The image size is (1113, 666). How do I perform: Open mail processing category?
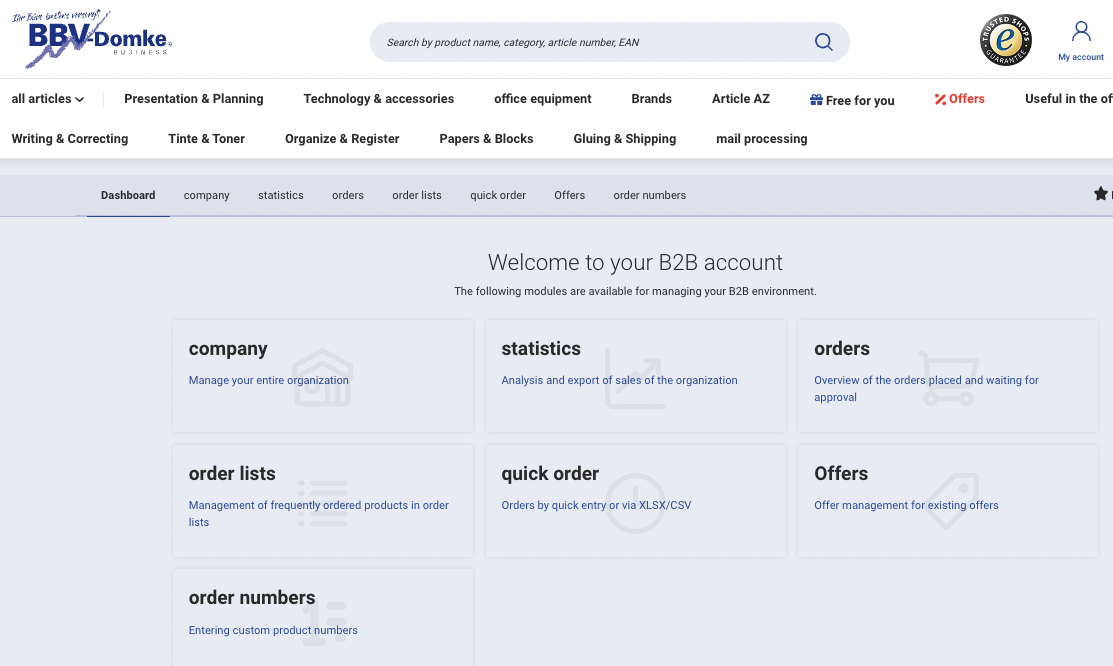coord(762,138)
